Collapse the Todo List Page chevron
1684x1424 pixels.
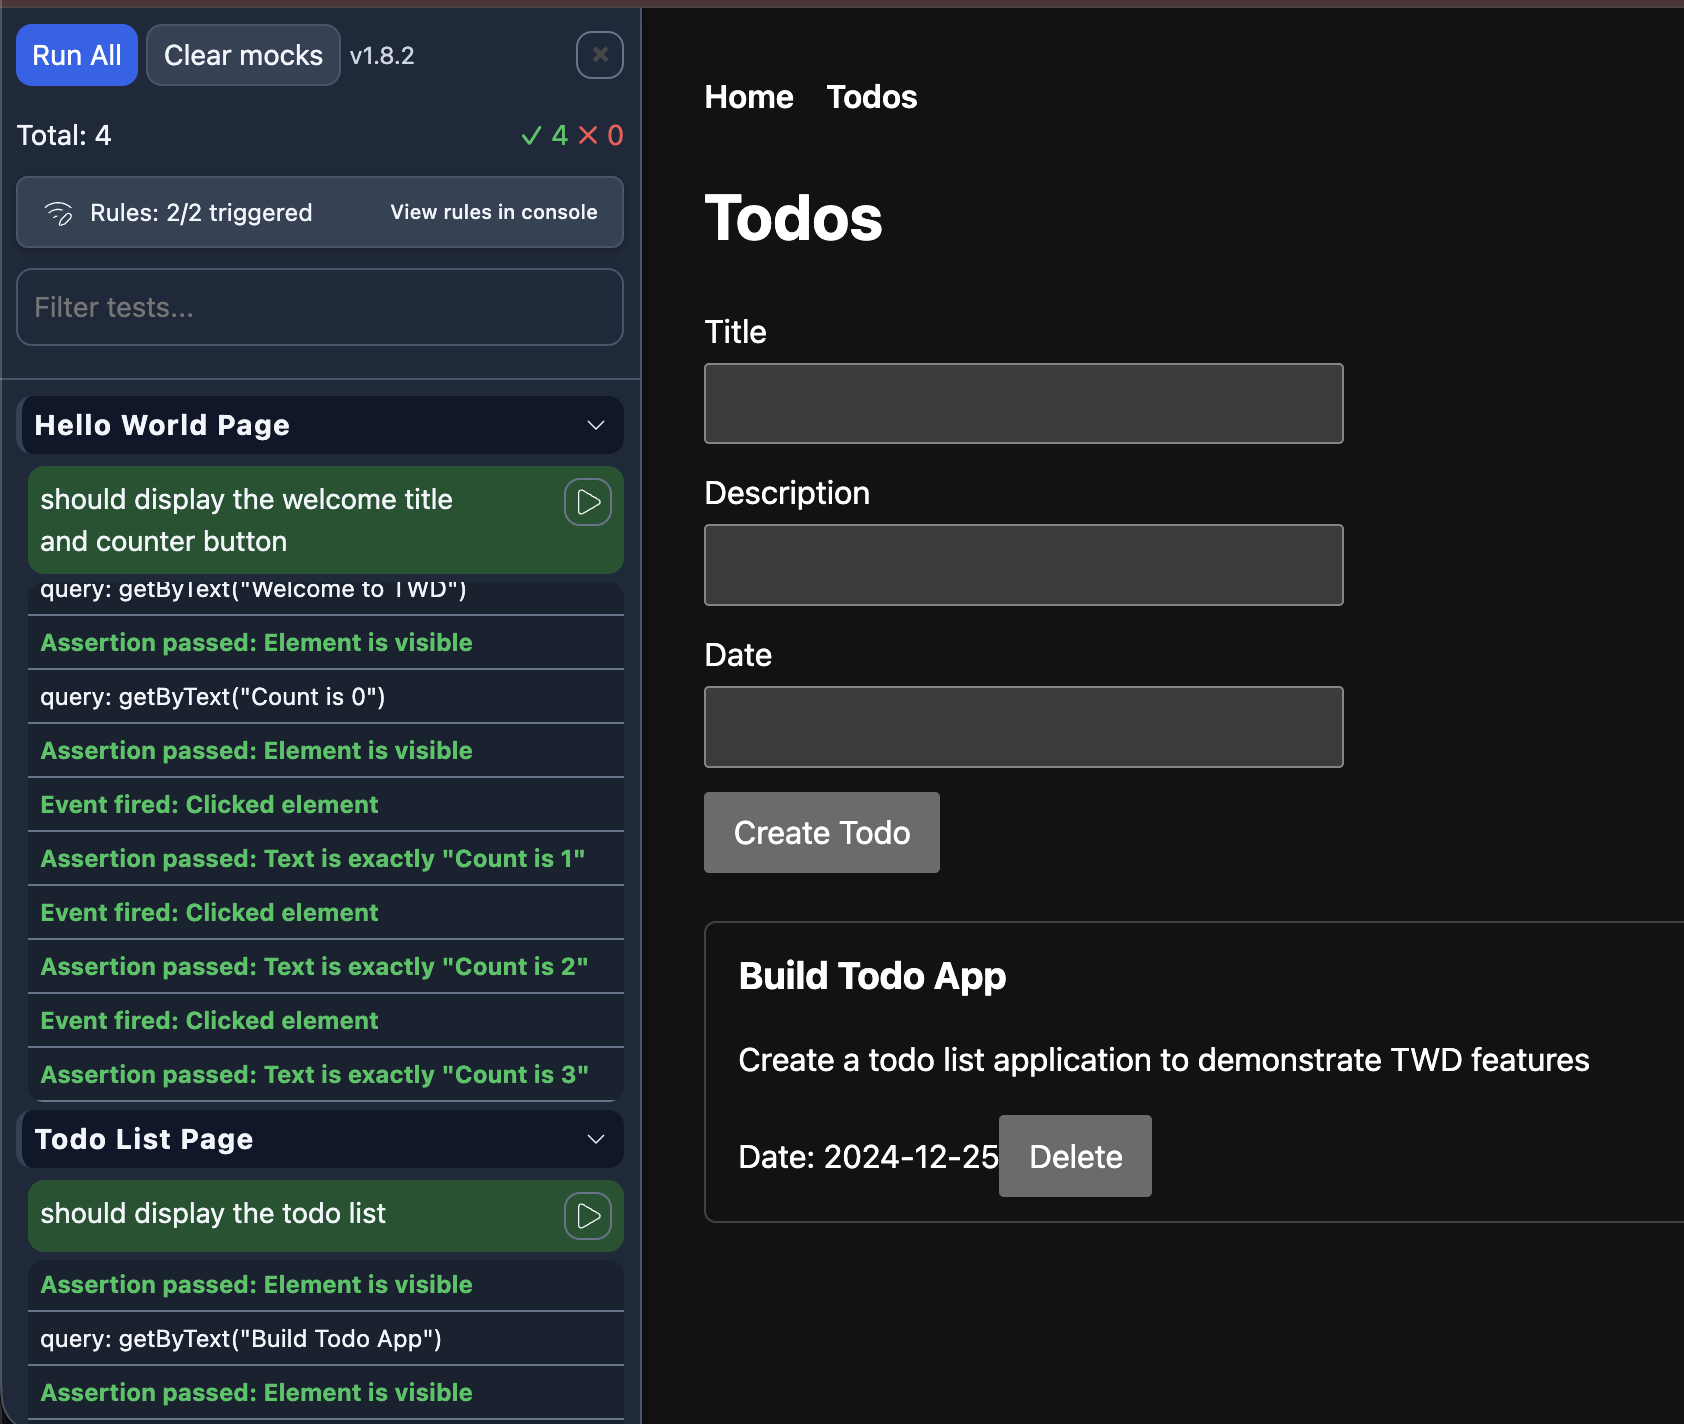[596, 1139]
